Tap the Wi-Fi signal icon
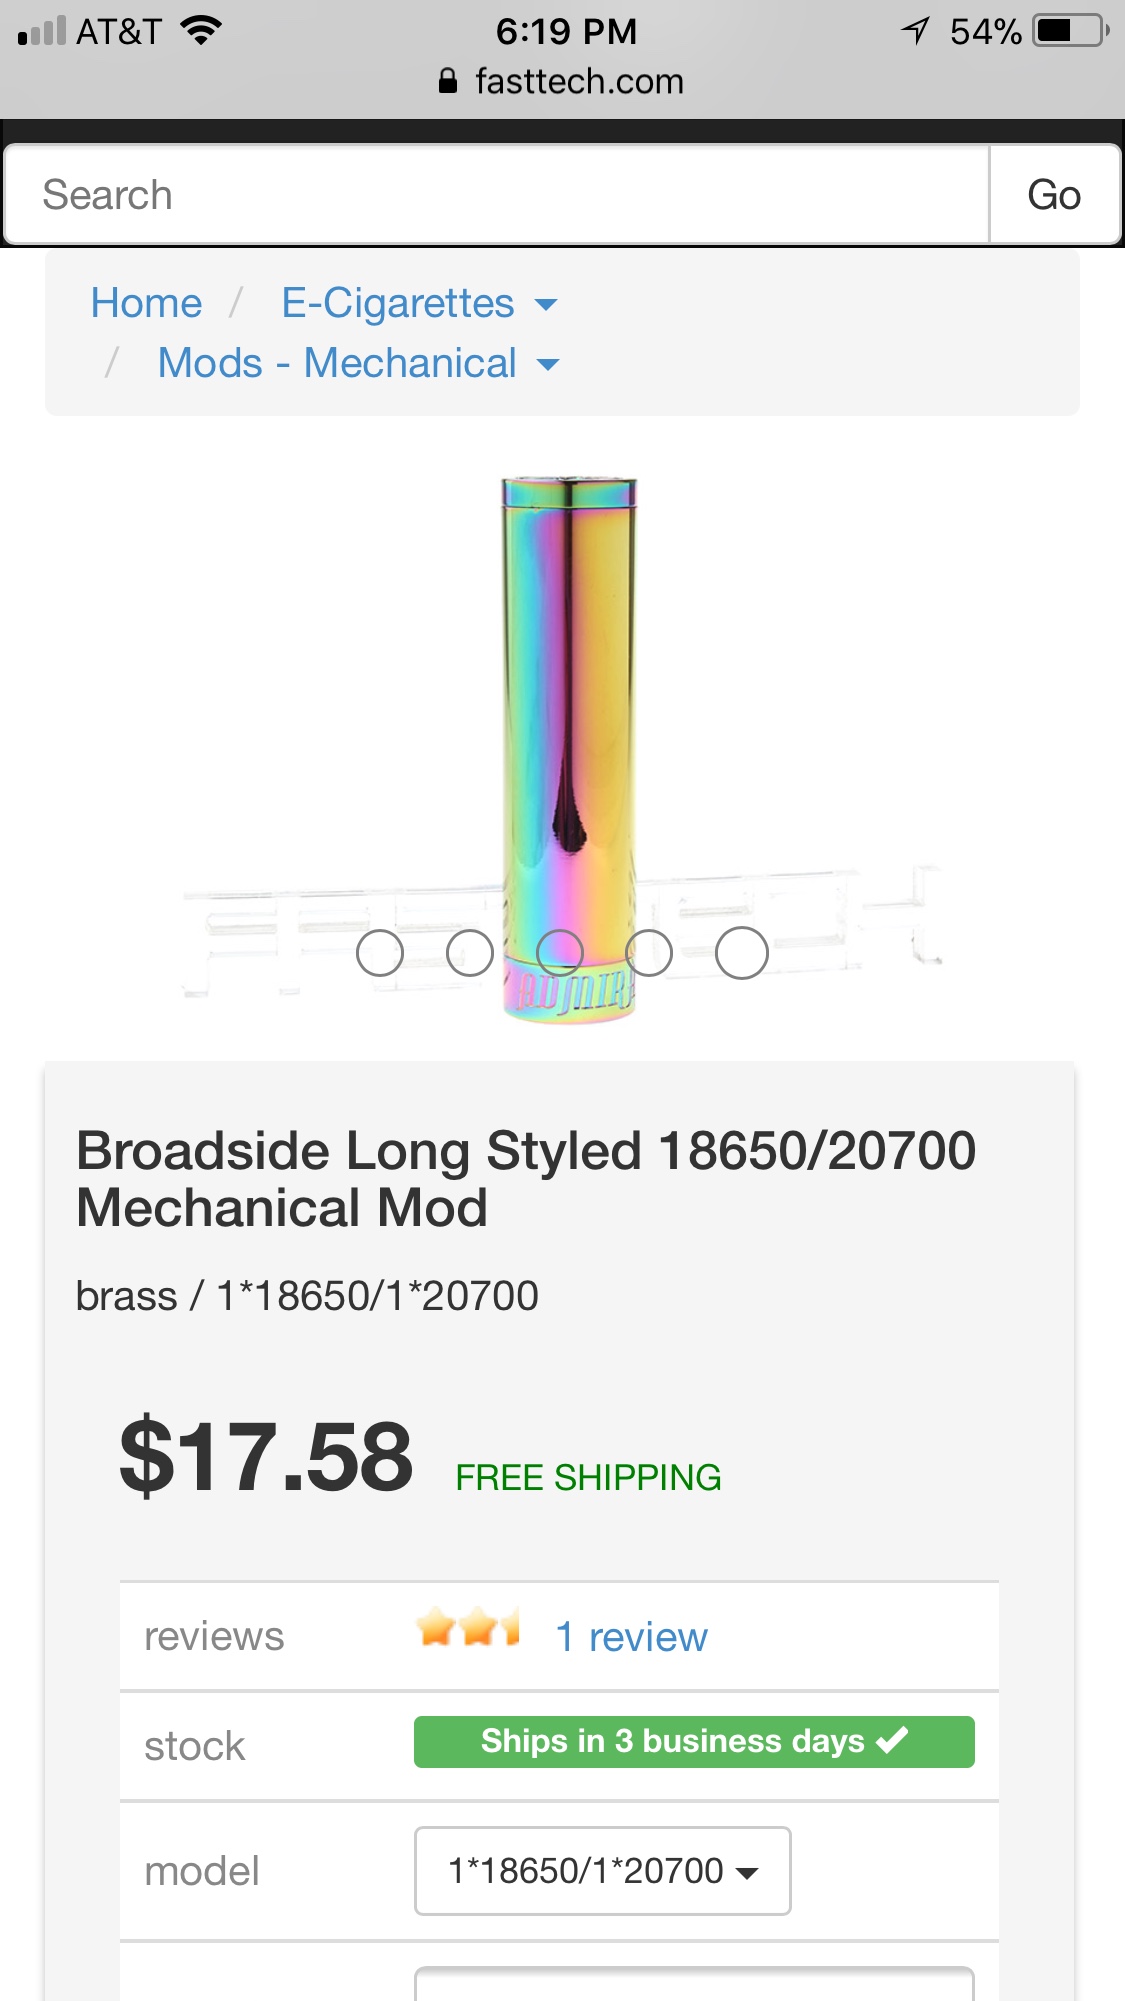This screenshot has height=2001, width=1125. coord(201,31)
